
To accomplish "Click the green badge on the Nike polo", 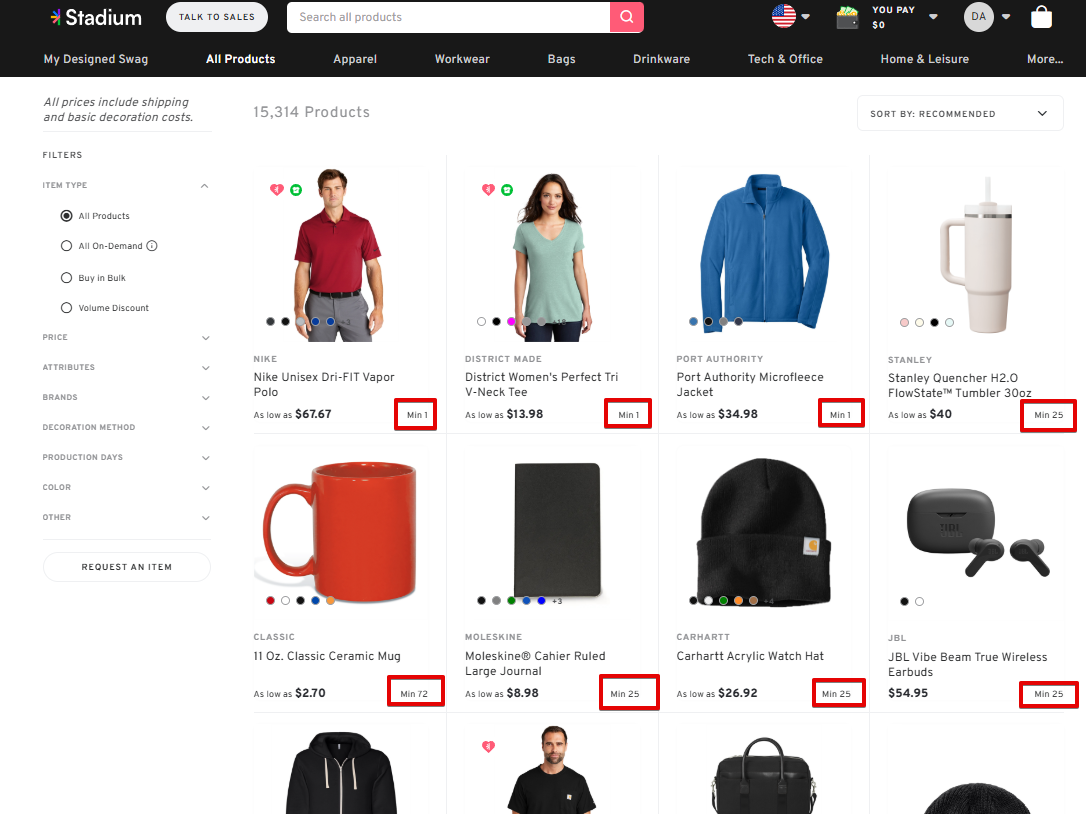I will click(296, 190).
